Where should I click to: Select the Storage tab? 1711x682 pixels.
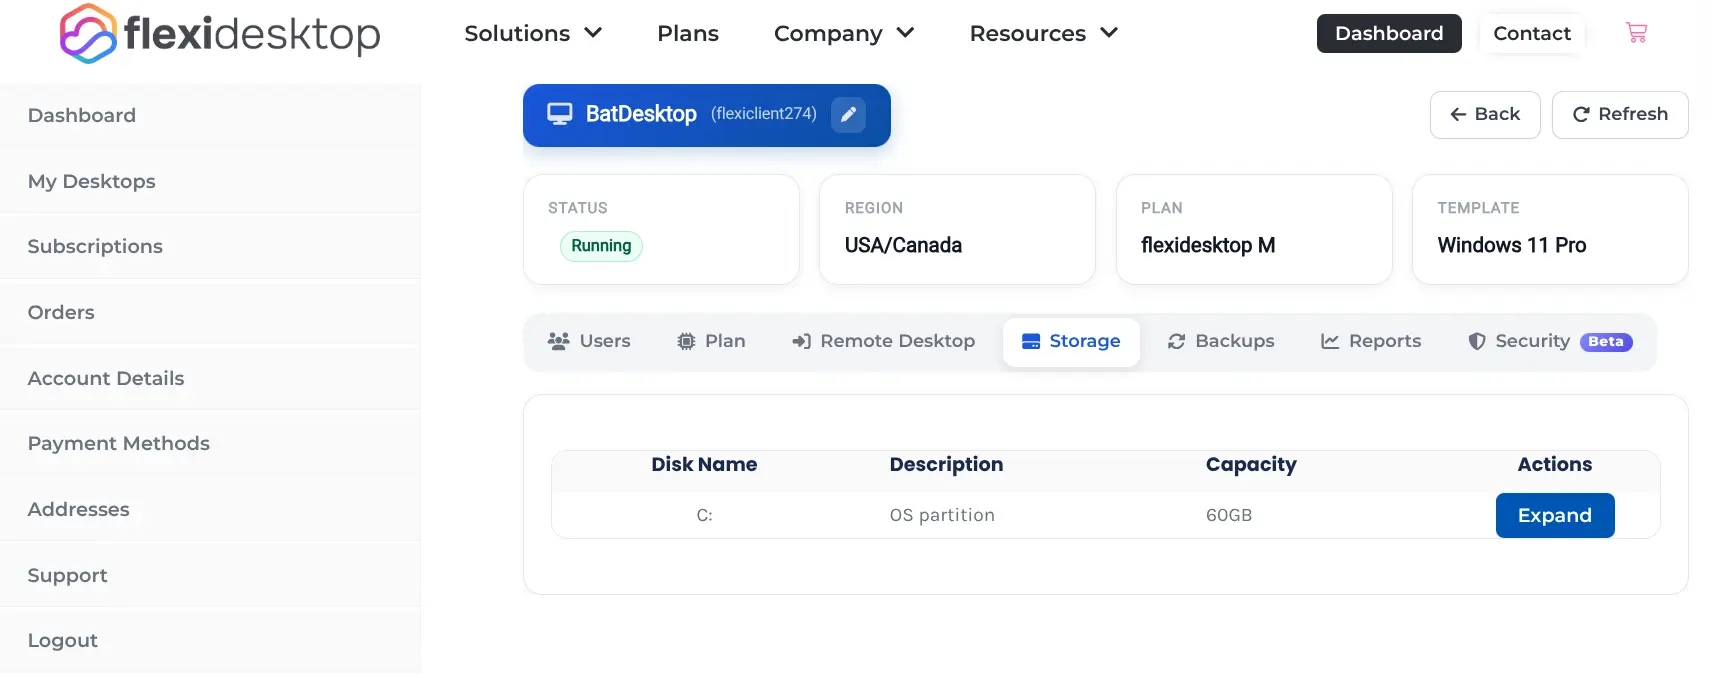tap(1071, 342)
